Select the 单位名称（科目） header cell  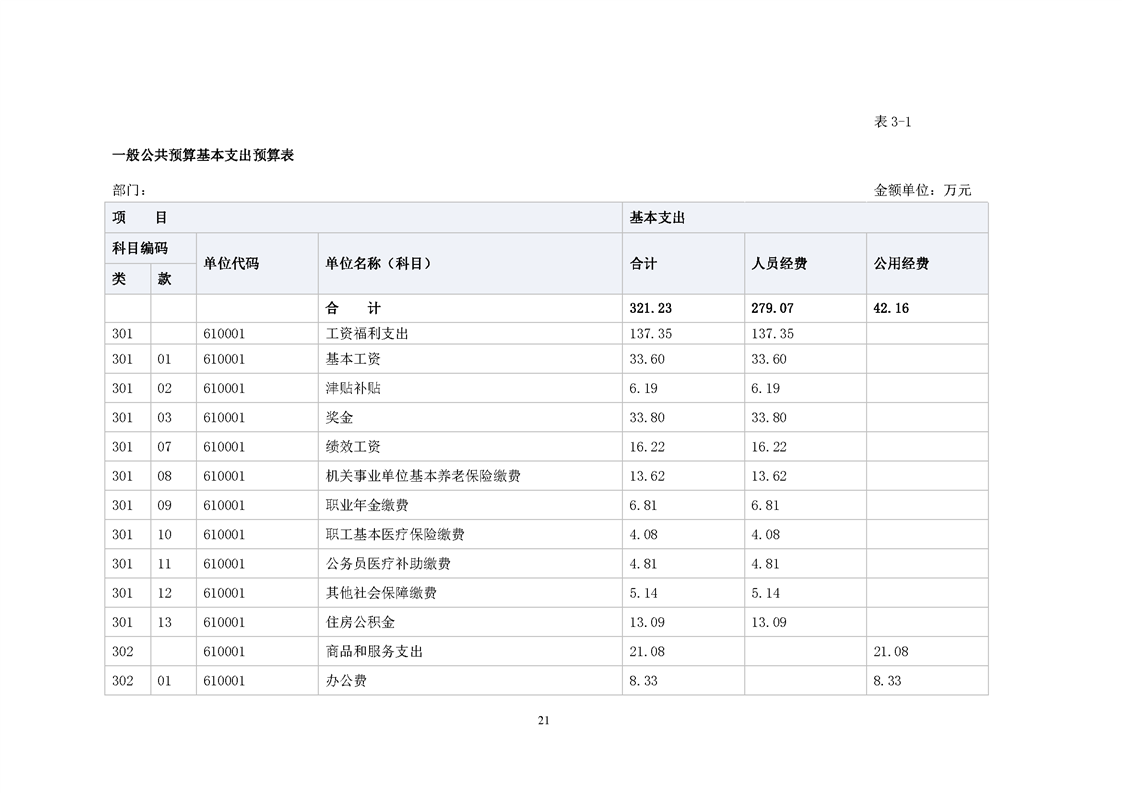[470, 263]
